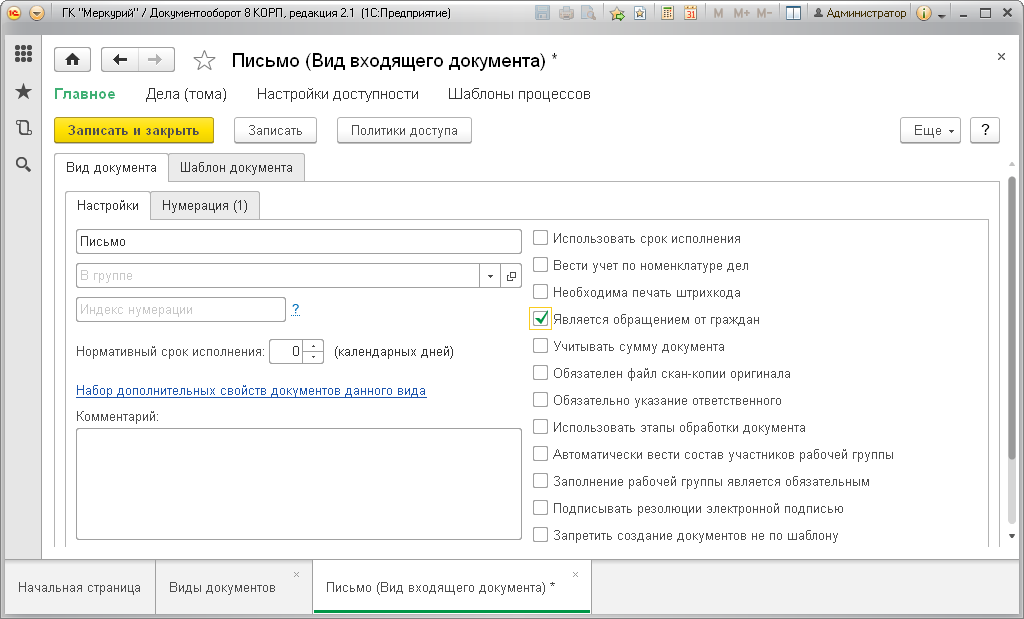Viewport: 1024px width, 619px height.
Task: Enable Использовать срок исполнения checkbox
Action: point(540,238)
